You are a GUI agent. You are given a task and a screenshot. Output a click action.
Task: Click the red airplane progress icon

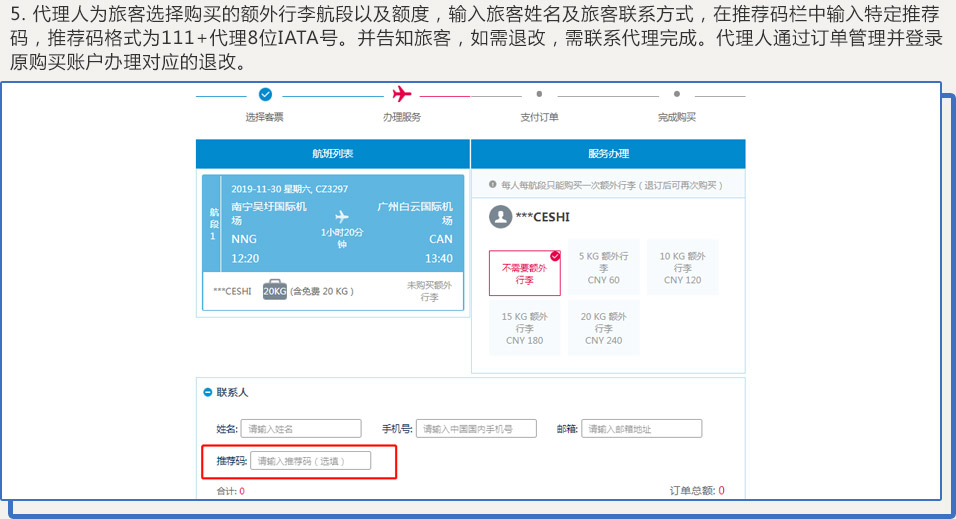pos(402,94)
